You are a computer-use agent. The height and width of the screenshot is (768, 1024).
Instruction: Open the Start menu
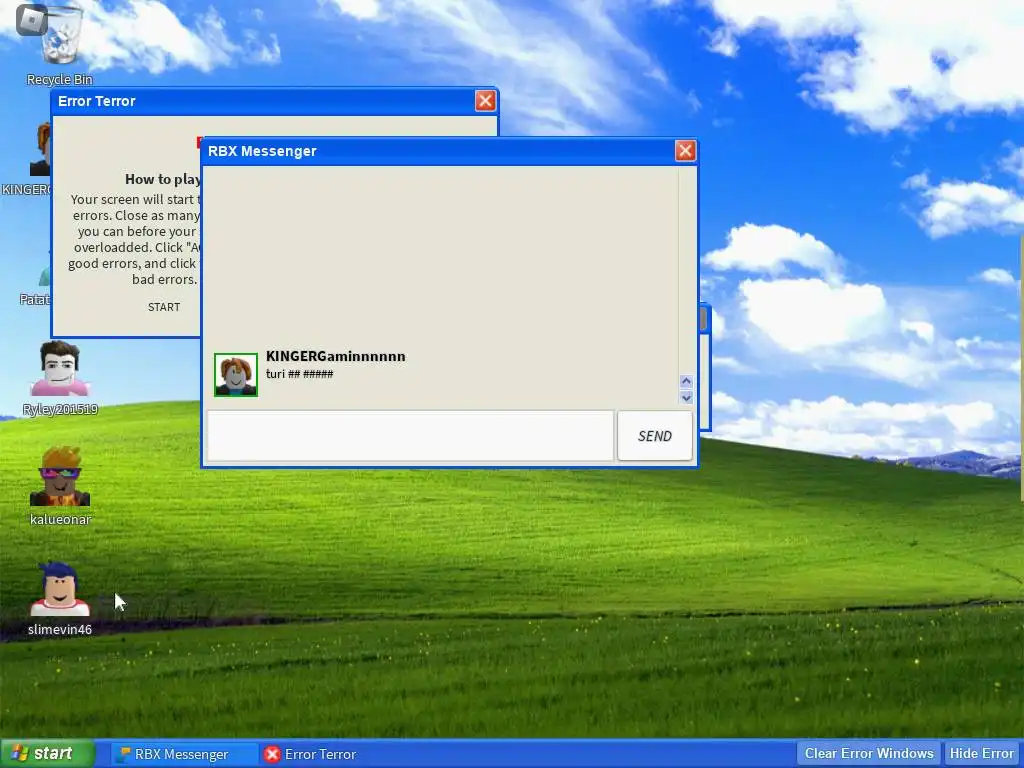point(47,754)
